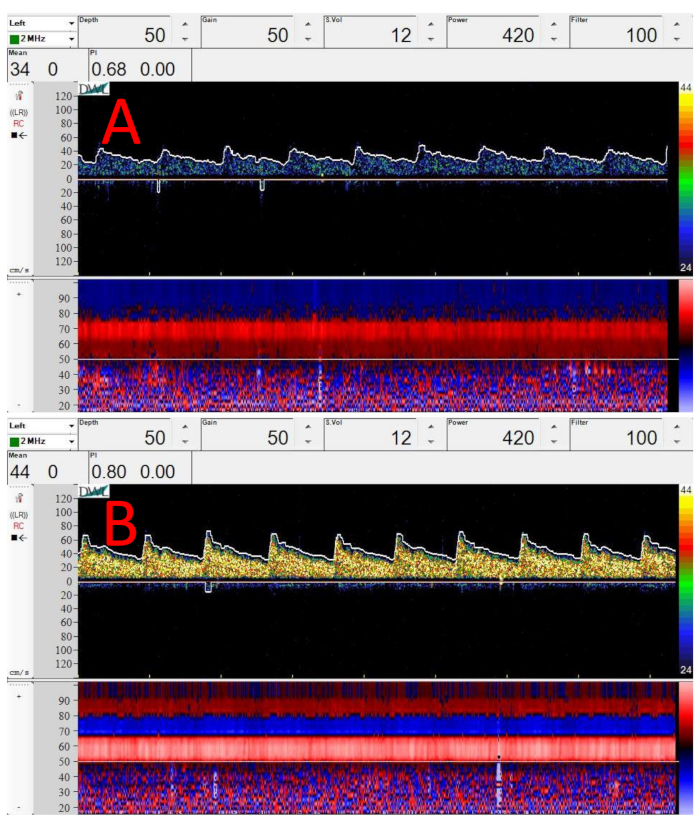Increase S.Vol with up arrow in panel B
This screenshot has width=700, height=829.
tap(430, 426)
